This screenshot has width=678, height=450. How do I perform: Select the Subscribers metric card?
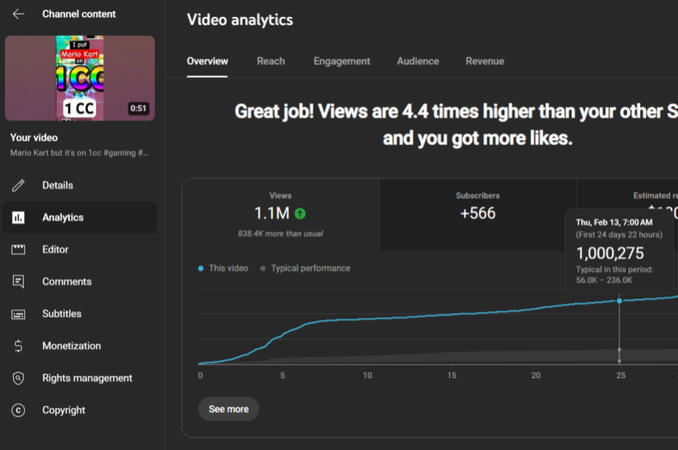click(x=477, y=214)
